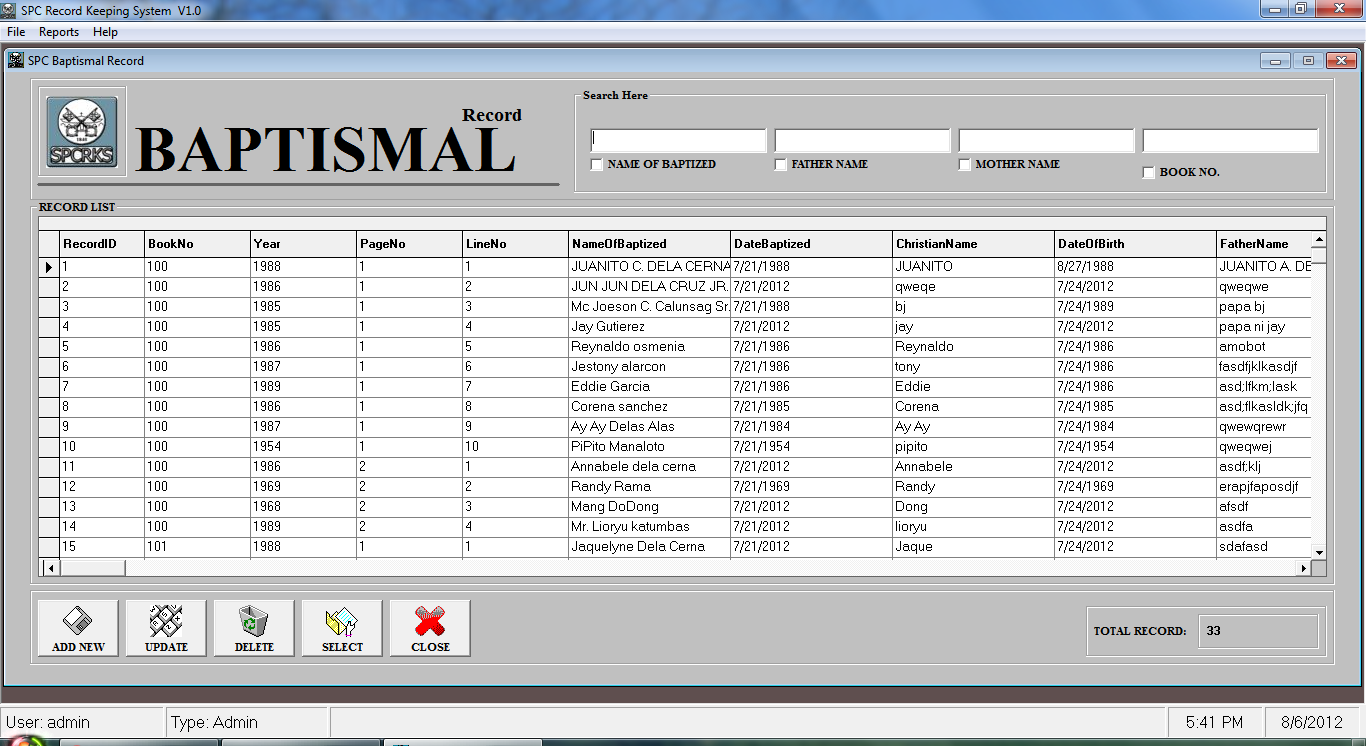Enable the NAME OF BAPTIZED checkbox
Screen dimensions: 1366x746
tap(597, 164)
